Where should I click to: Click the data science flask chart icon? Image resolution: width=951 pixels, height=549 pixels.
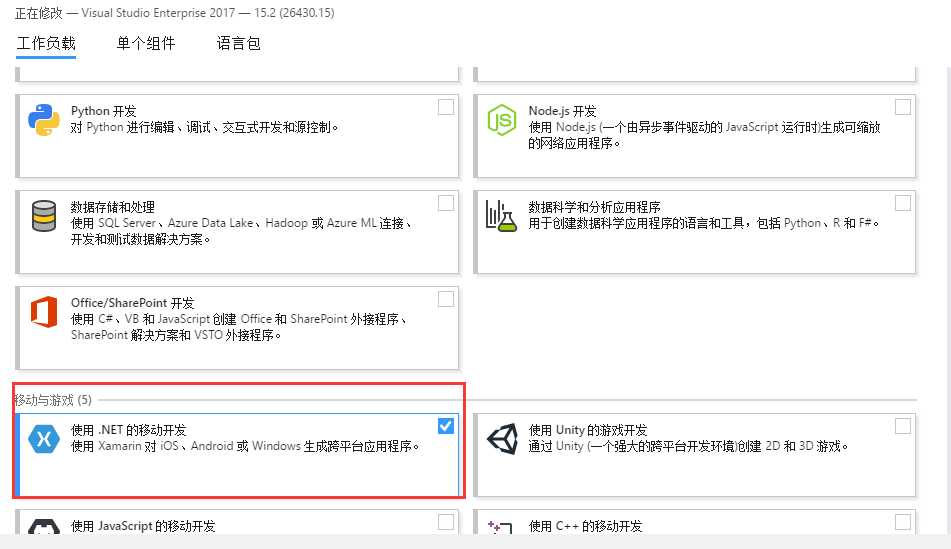coord(501,216)
